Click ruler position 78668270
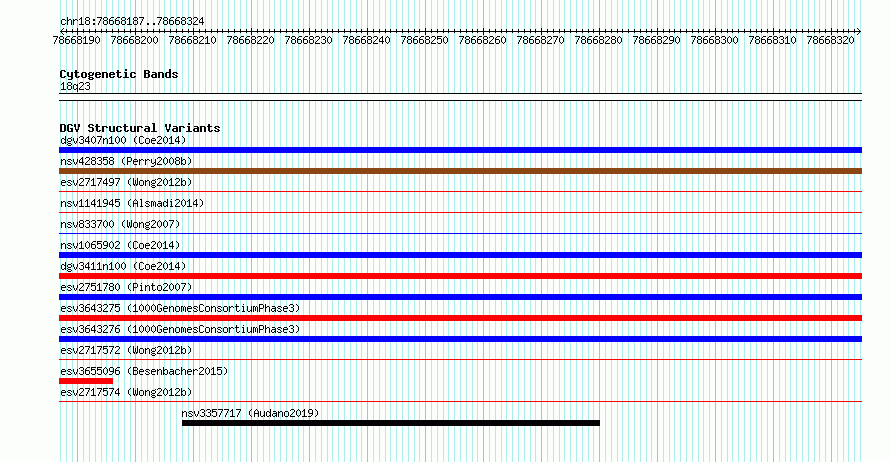 tap(540, 40)
